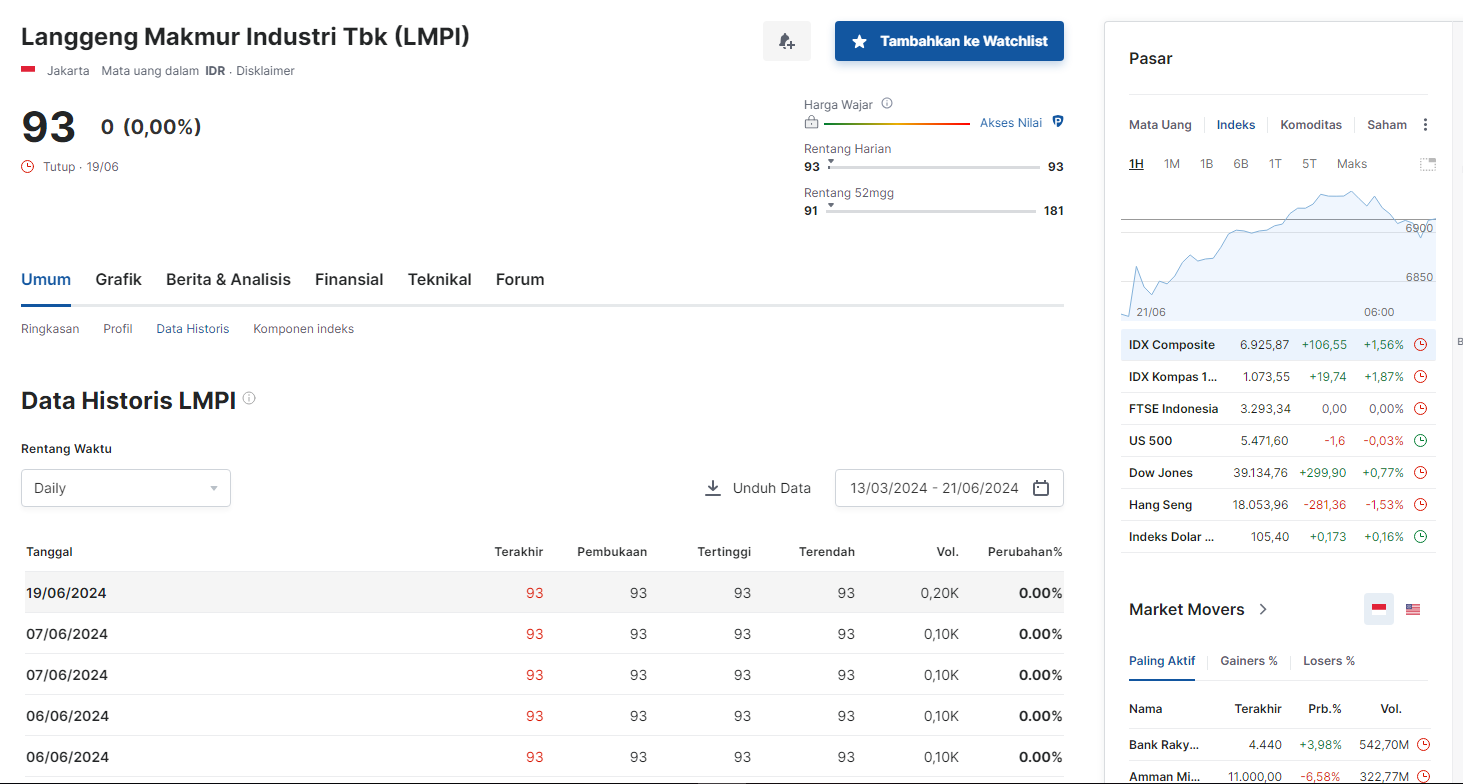Click Tambahkan ke Watchlist button
This screenshot has height=784, width=1463.
949,41
